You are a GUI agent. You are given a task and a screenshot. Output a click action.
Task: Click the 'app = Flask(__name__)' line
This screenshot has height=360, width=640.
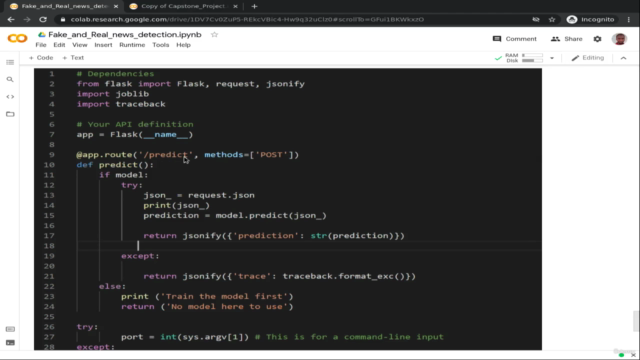pos(135,134)
